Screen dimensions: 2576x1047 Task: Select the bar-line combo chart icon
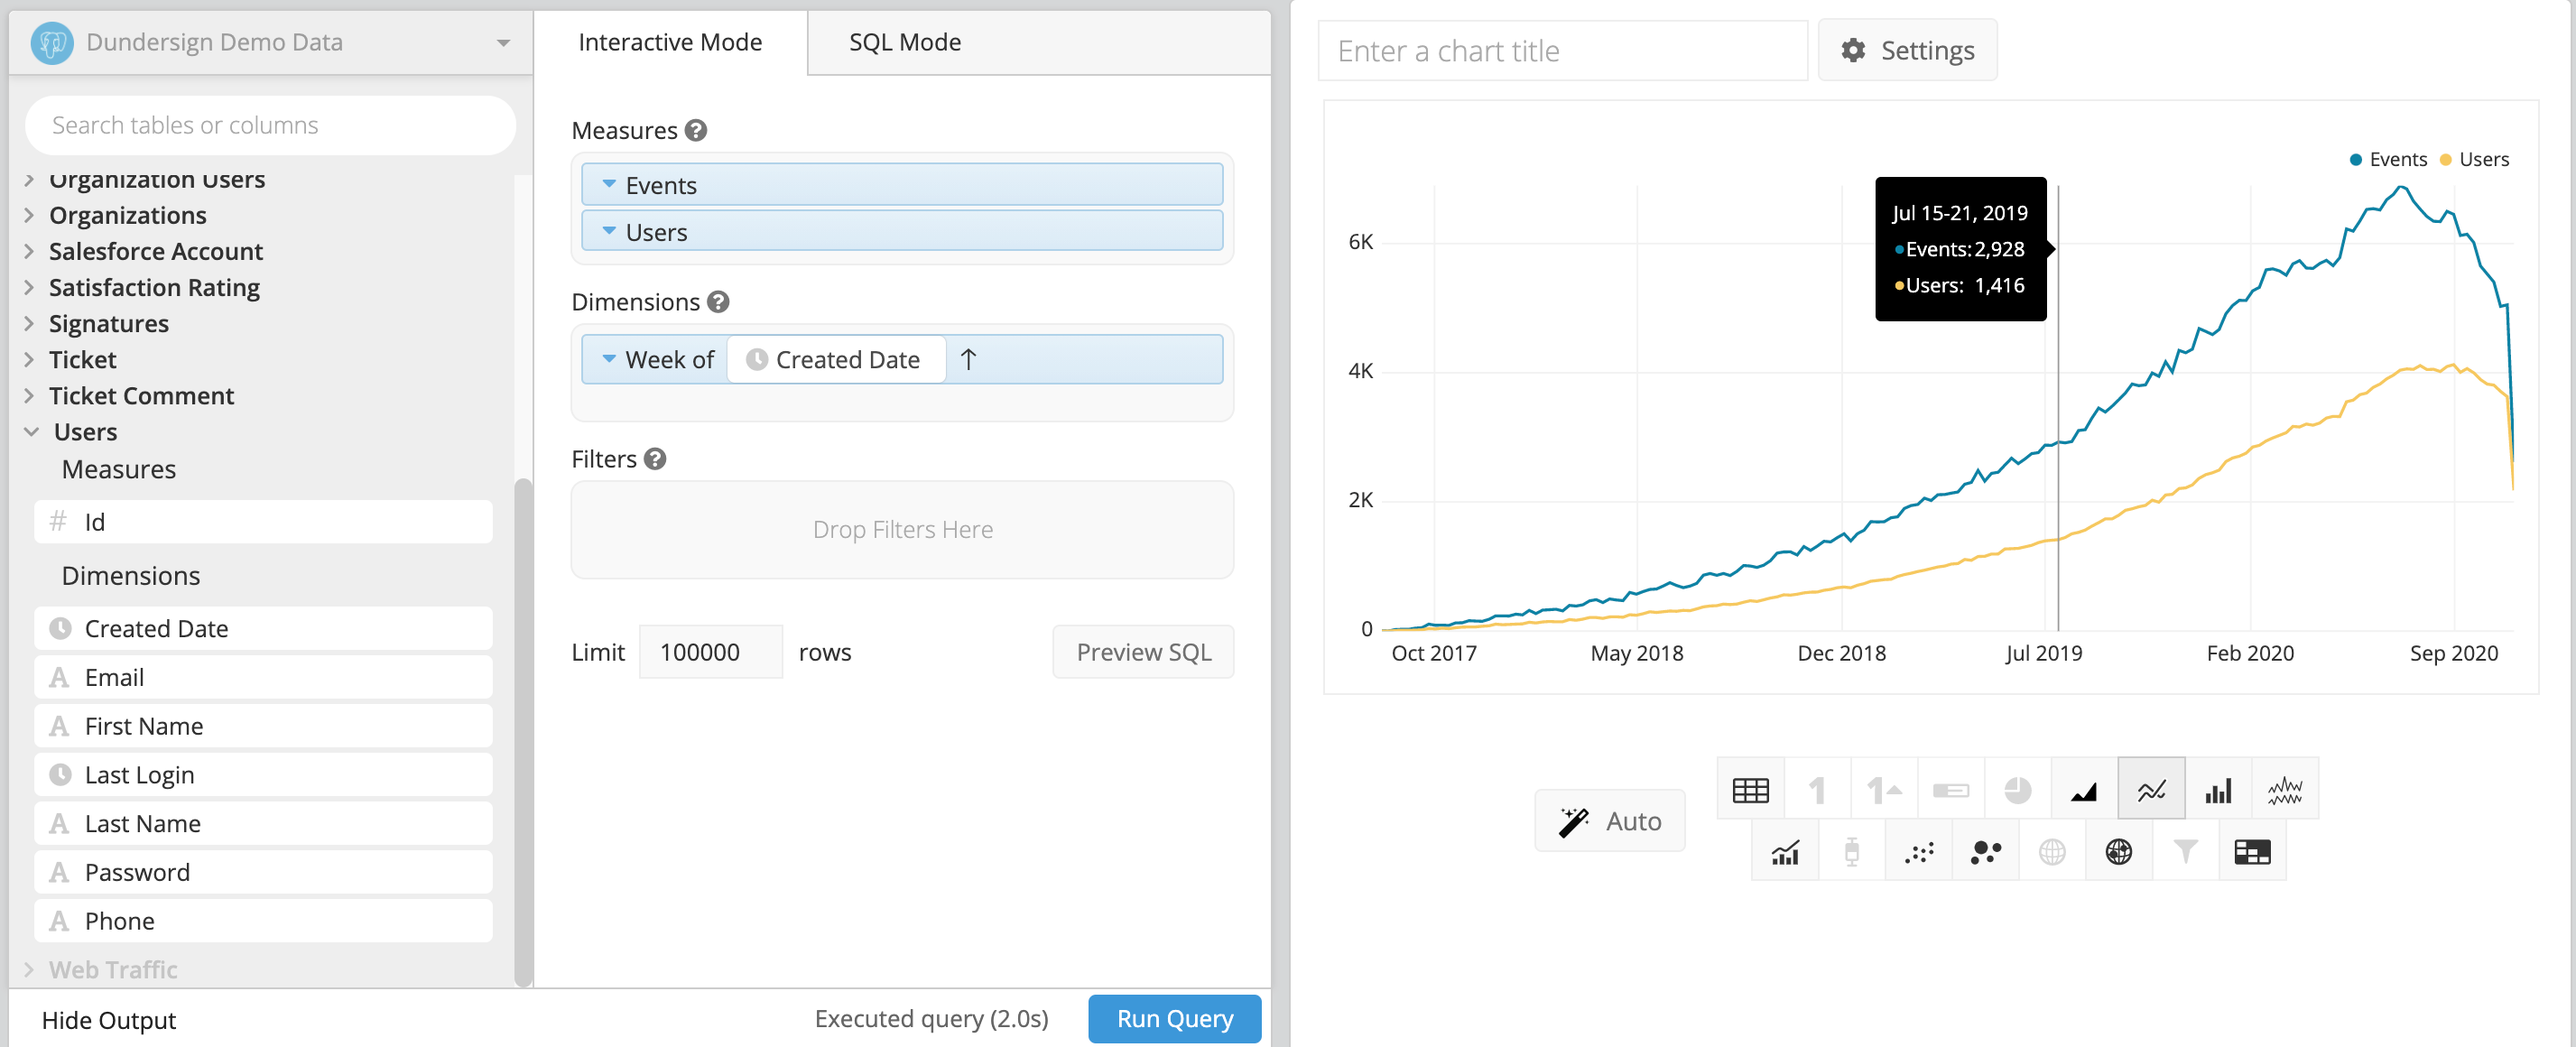click(x=1785, y=851)
